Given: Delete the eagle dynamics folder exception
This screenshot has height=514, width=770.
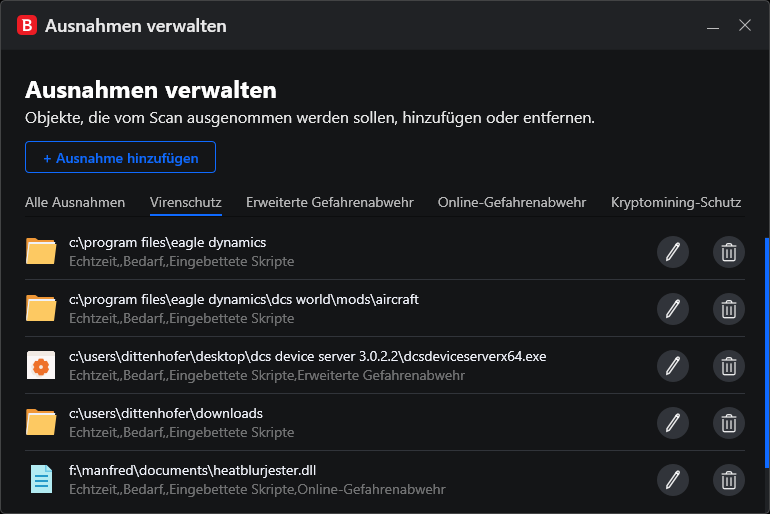Looking at the screenshot, I should pyautogui.click(x=729, y=252).
